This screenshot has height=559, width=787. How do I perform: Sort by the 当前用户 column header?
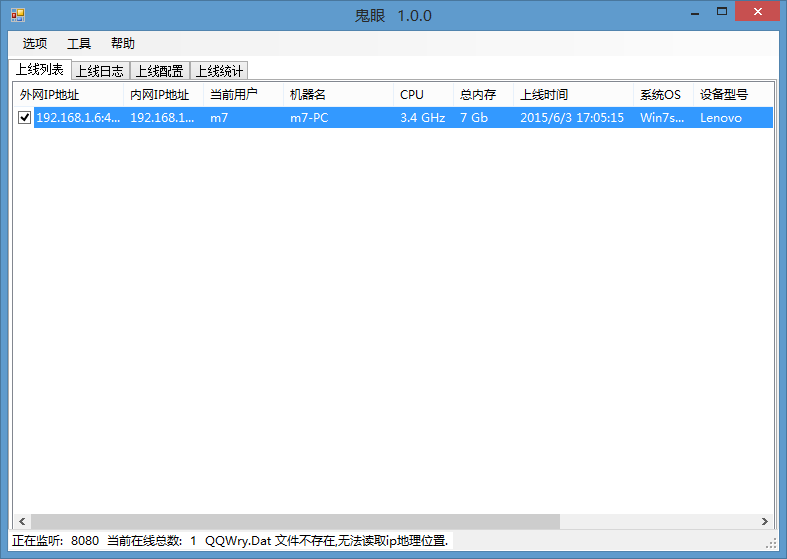[x=243, y=95]
